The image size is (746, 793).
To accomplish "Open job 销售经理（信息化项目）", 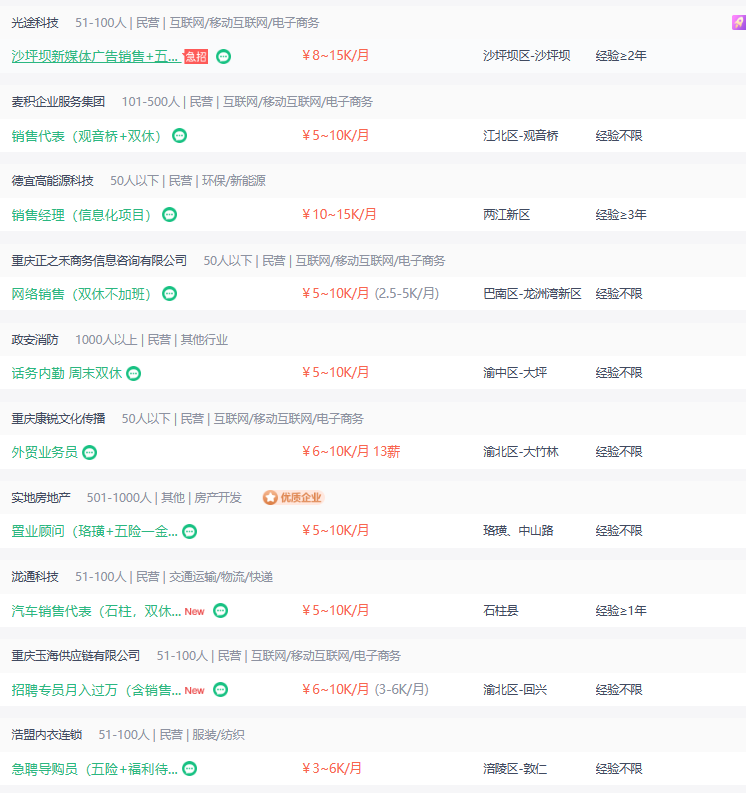I will (81, 215).
